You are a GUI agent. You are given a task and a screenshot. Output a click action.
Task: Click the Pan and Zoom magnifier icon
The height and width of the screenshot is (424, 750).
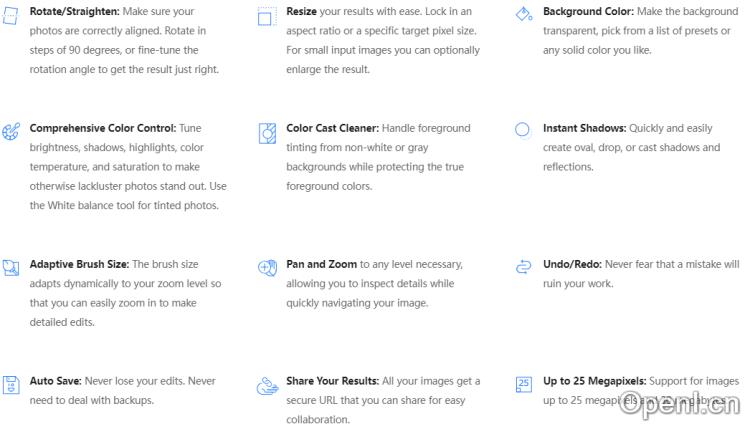pyautogui.click(x=267, y=267)
